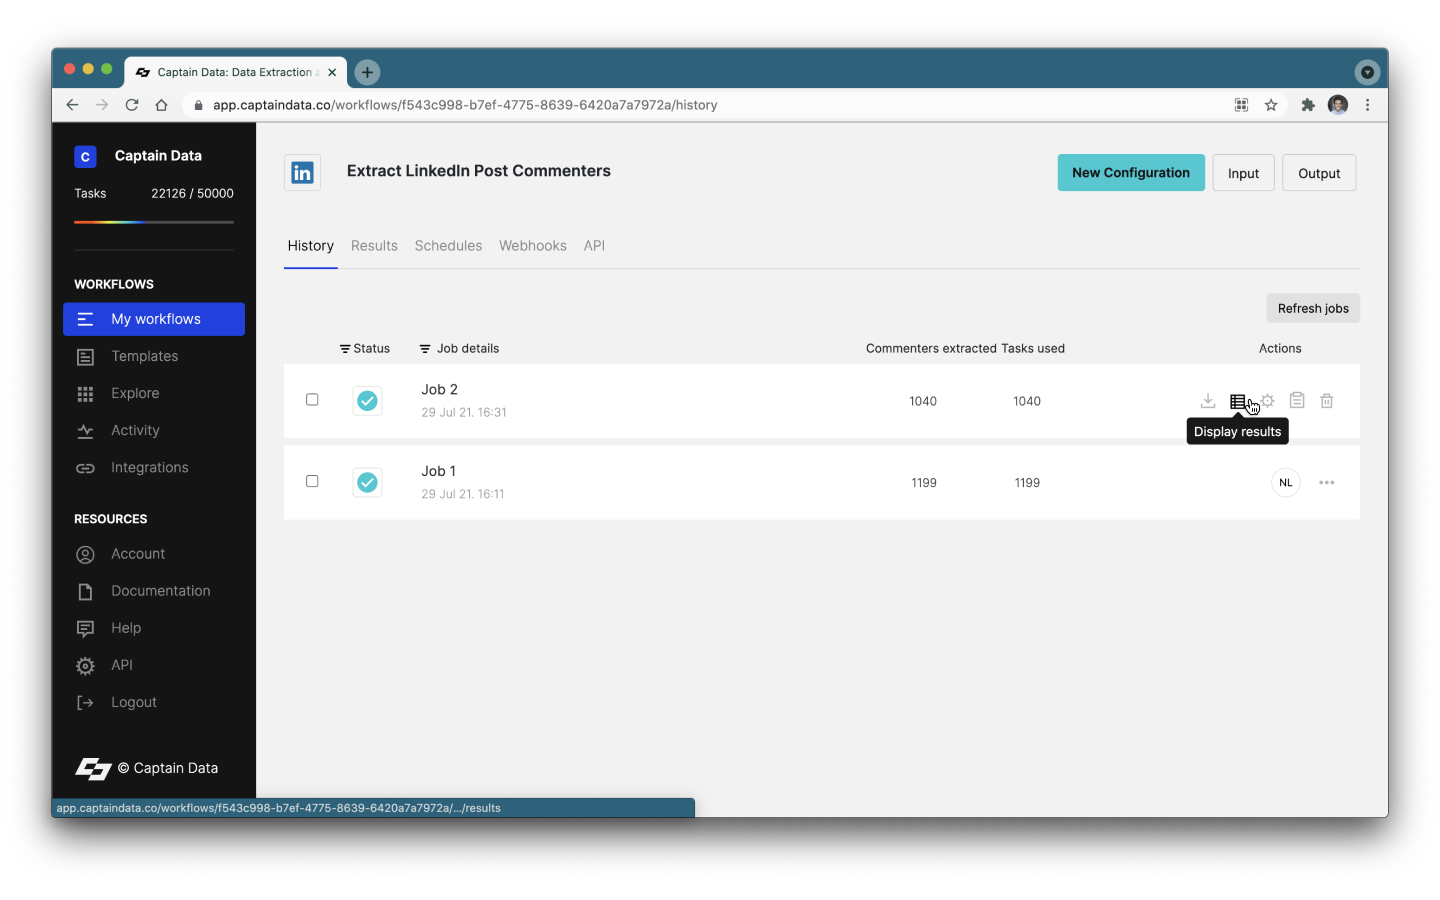This screenshot has height=900, width=1440.
Task: Open browser extensions puzzle icon
Action: (1308, 105)
